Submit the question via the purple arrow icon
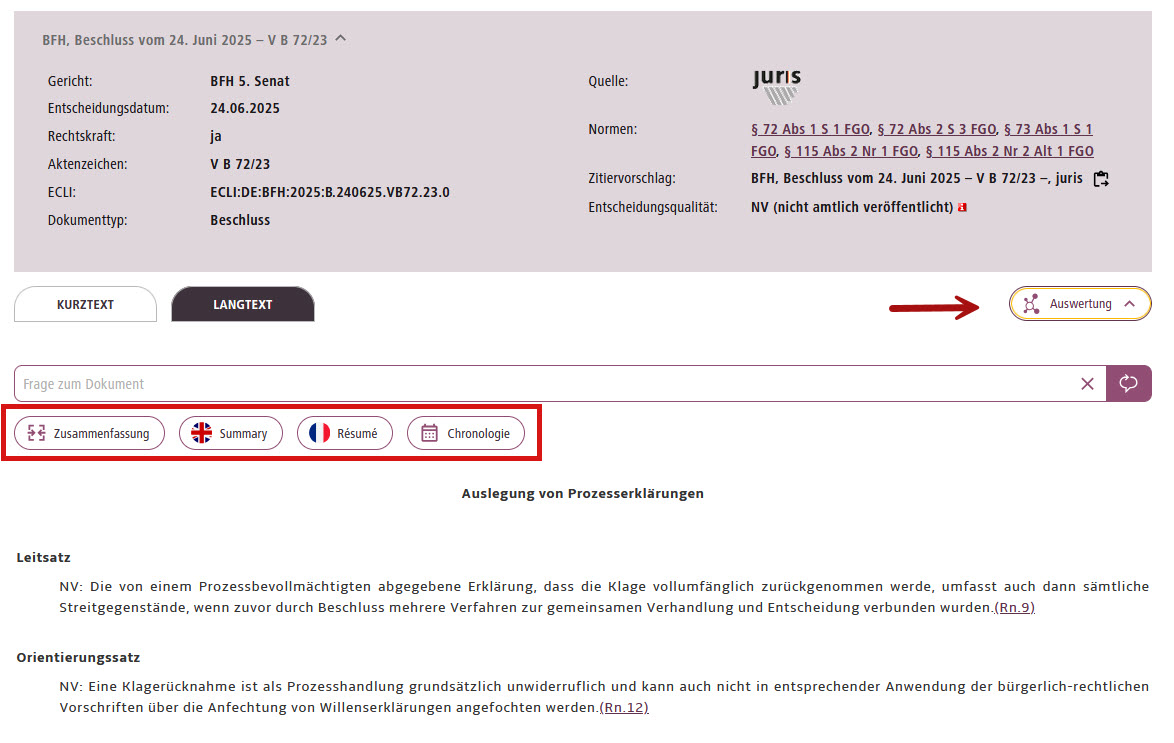This screenshot has height=743, width=1174. point(1129,383)
